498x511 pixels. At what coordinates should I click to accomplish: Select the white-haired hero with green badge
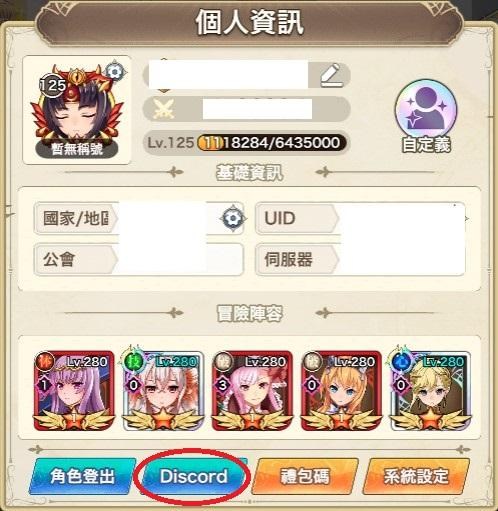pyautogui.click(x=163, y=390)
